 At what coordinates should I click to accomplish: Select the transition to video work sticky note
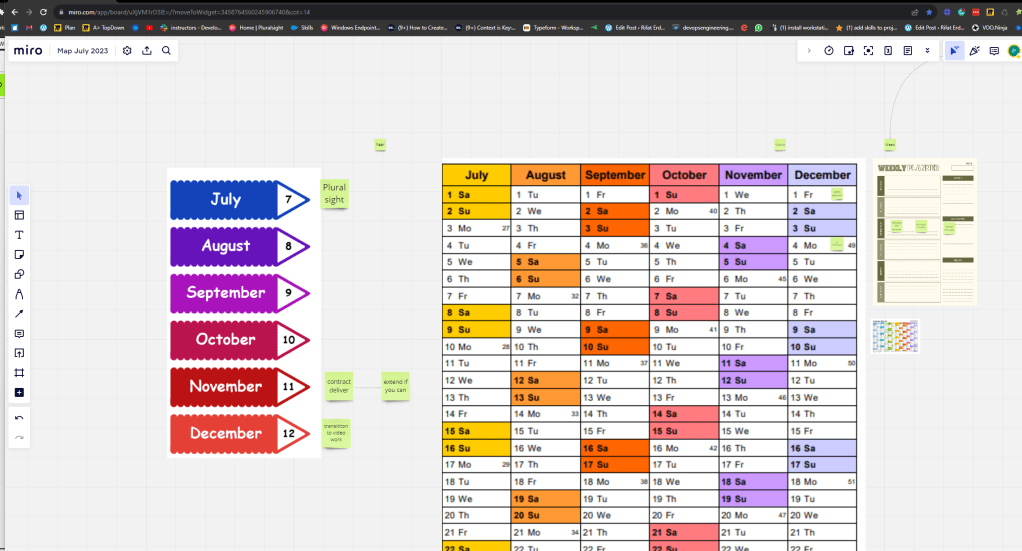coord(336,433)
